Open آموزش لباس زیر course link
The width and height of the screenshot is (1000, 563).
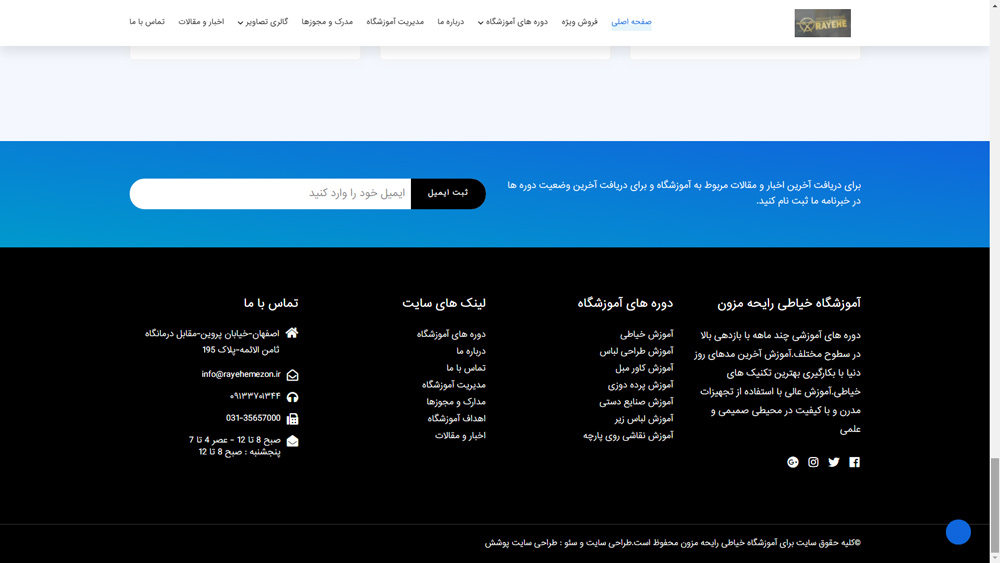643,419
